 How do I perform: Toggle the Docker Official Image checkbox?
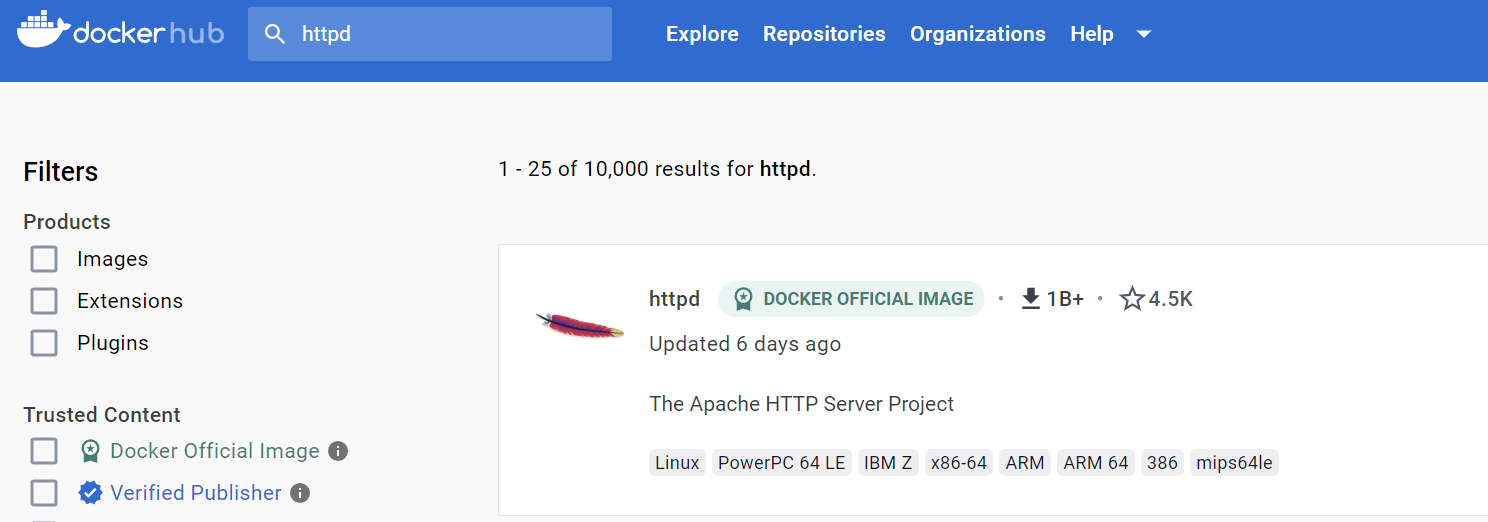tap(44, 451)
